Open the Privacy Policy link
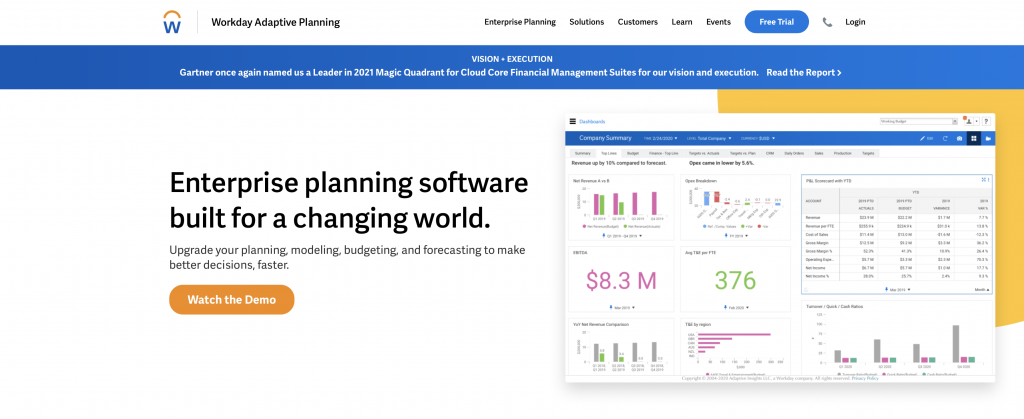Image resolution: width=1024 pixels, height=419 pixels. click(865, 378)
